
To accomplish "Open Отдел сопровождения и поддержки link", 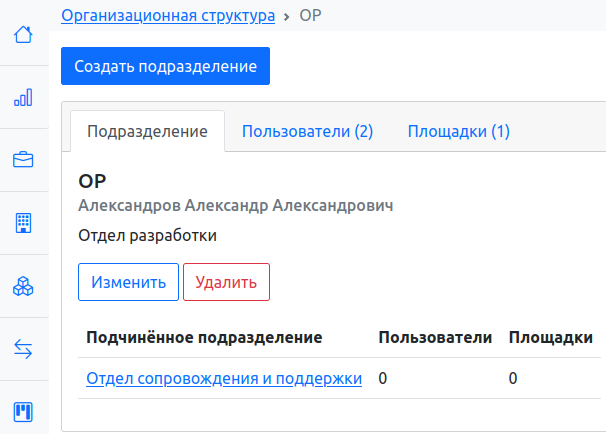I will [224, 378].
